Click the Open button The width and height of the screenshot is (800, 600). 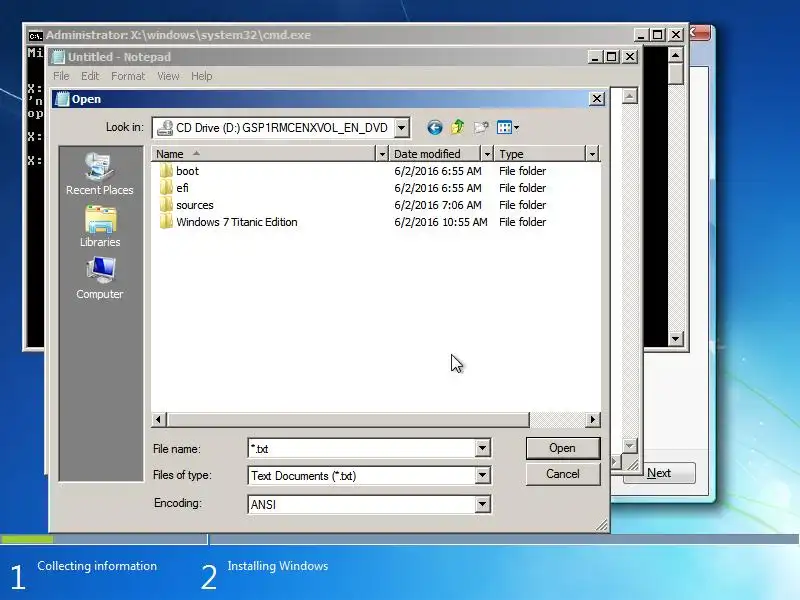[563, 448]
